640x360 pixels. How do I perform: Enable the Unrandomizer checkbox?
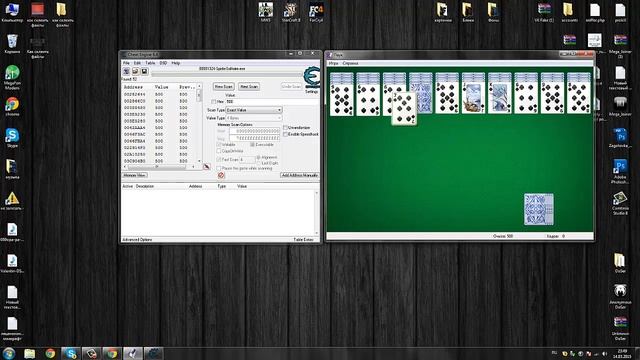pos(285,128)
